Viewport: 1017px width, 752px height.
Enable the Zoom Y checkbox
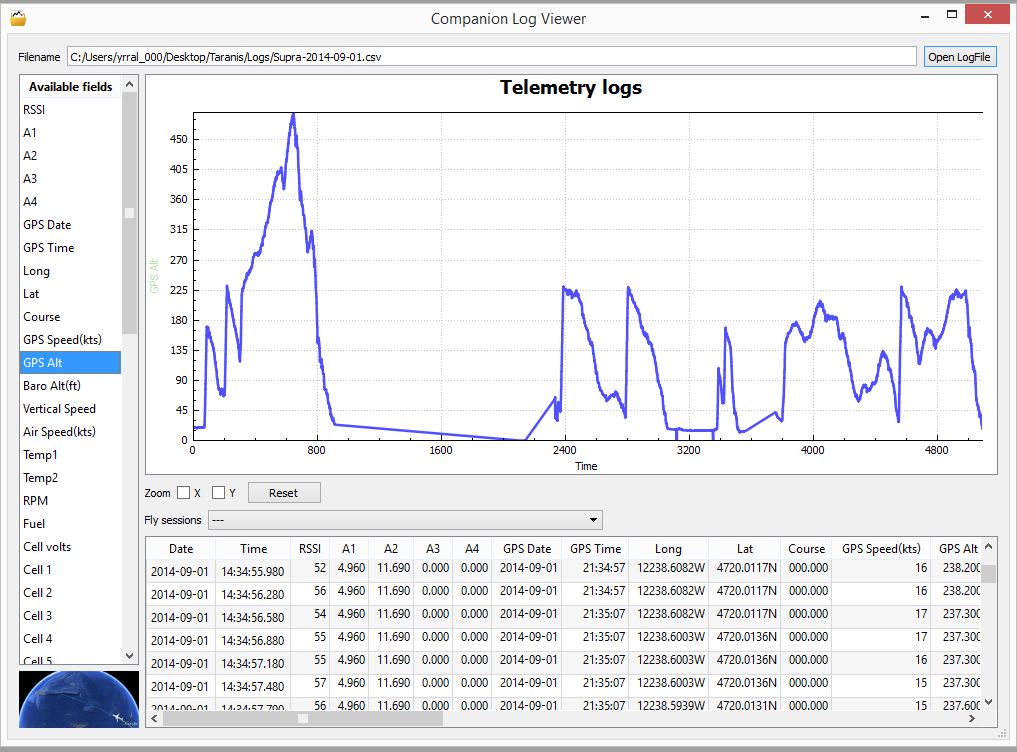[219, 493]
